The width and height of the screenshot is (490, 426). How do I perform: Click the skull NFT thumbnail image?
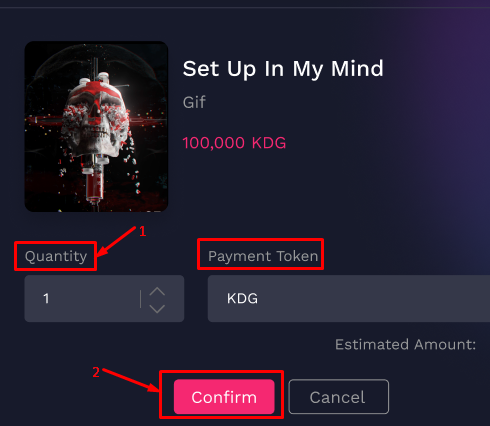(x=96, y=126)
